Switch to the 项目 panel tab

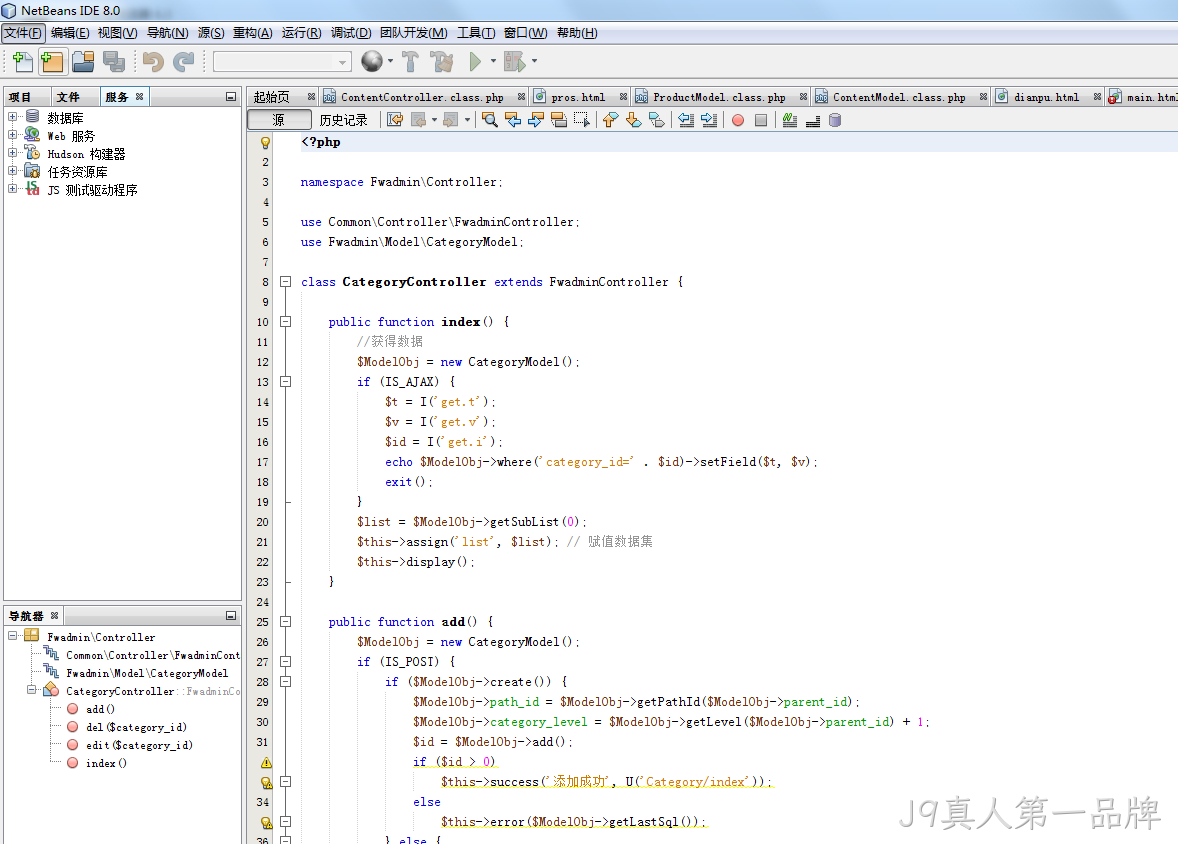coord(20,97)
